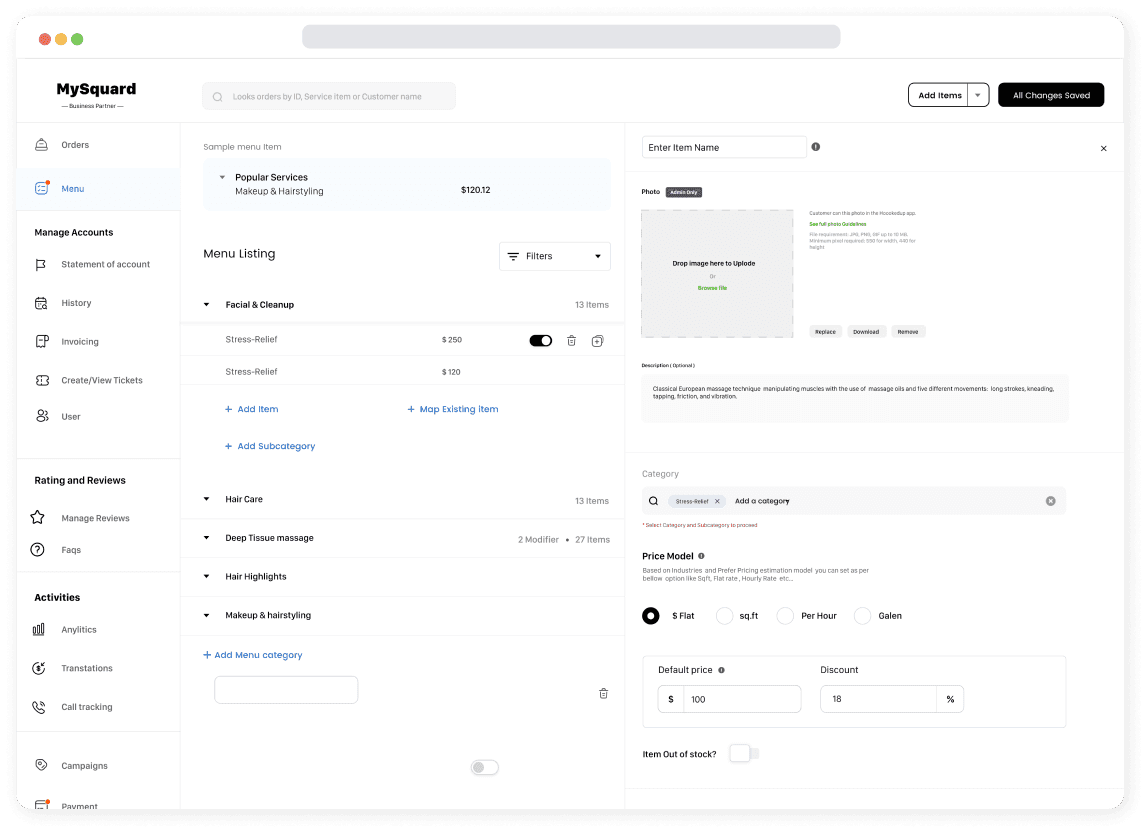Image resolution: width=1148 pixels, height=833 pixels.
Task: Click the trash icon beside the empty category field
Action: click(x=603, y=693)
